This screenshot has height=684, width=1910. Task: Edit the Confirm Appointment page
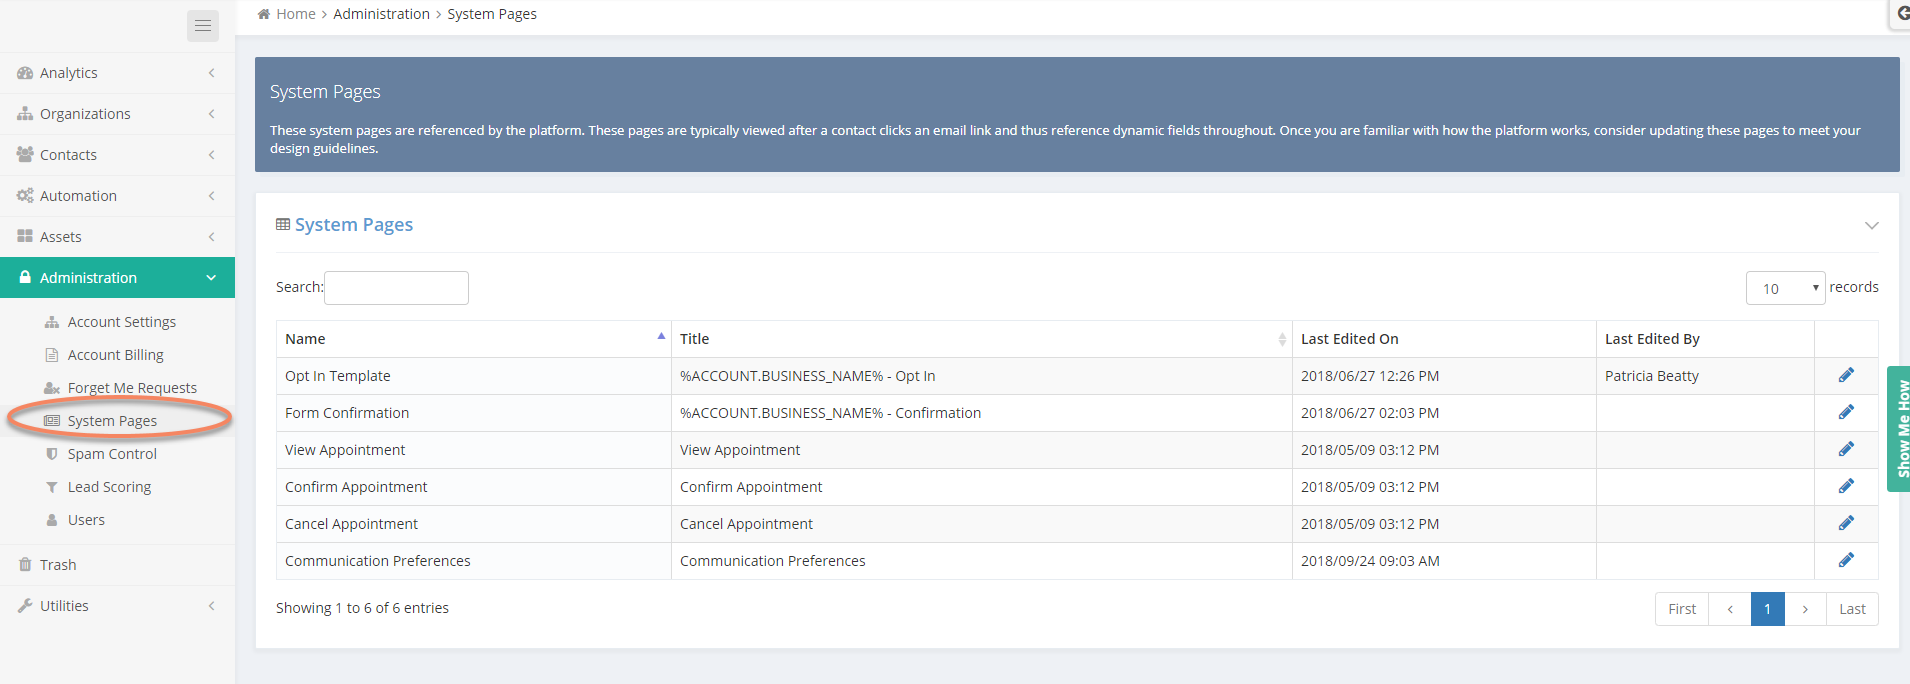coord(1846,486)
